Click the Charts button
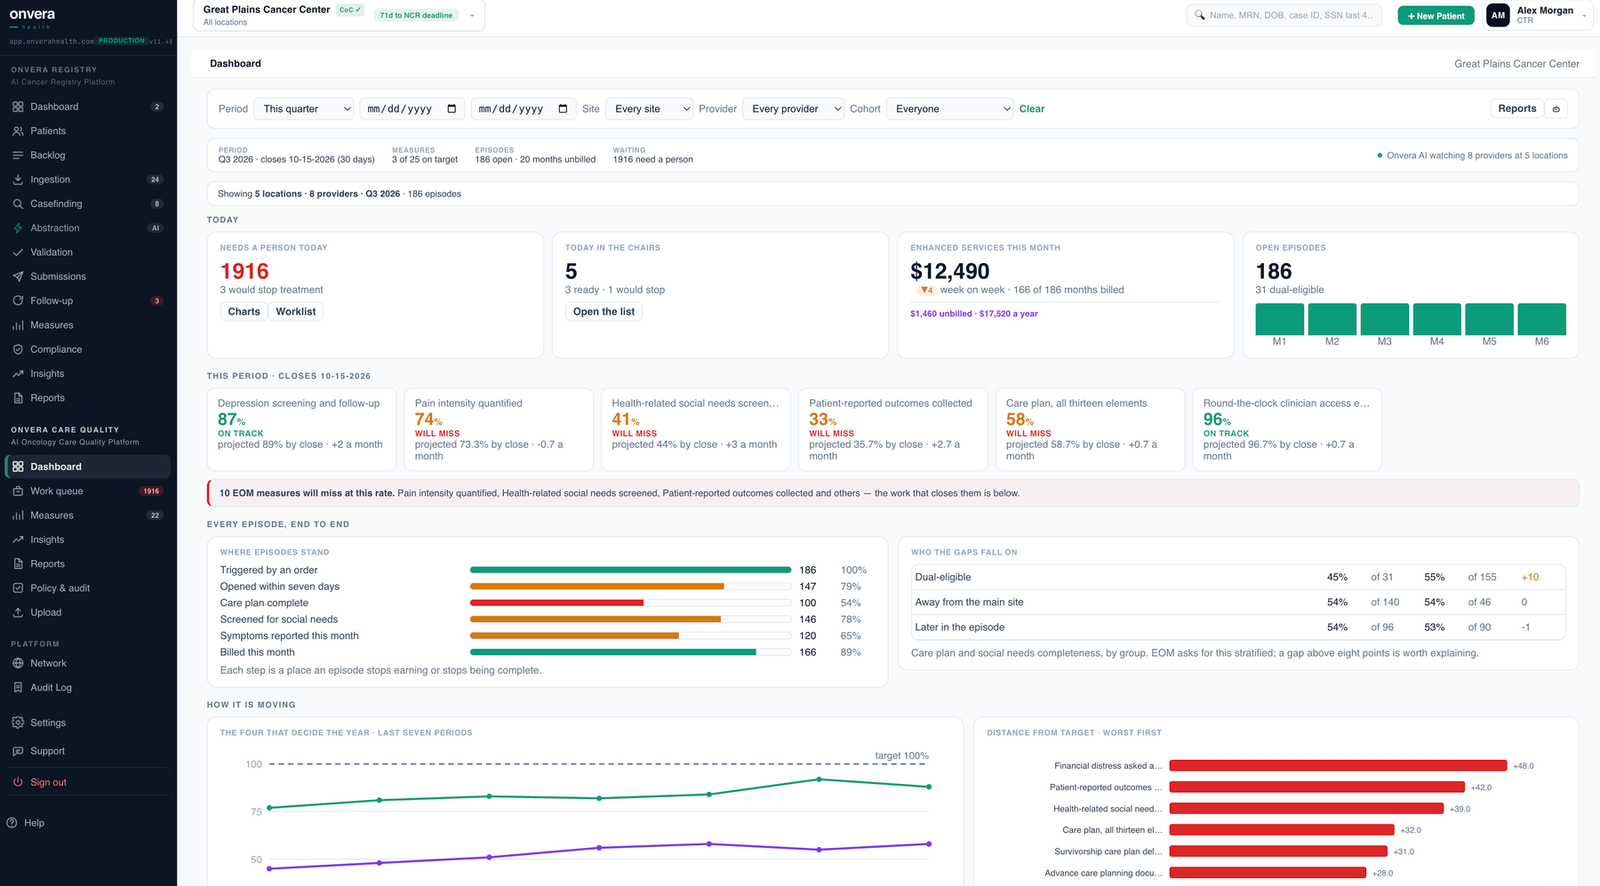Screen dimensions: 1600x886 click(244, 312)
